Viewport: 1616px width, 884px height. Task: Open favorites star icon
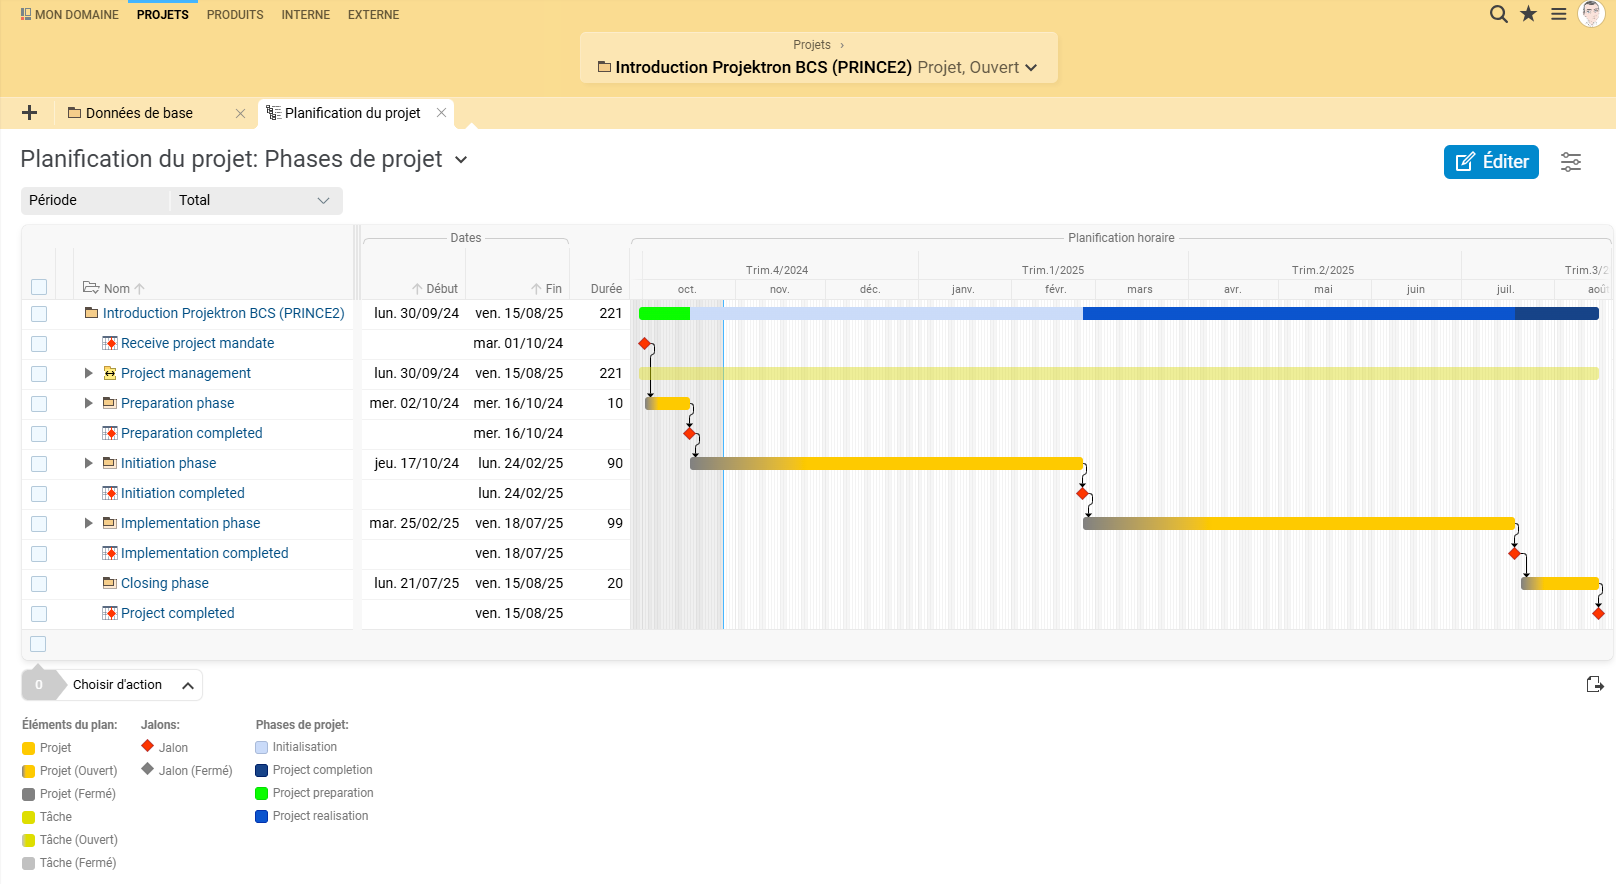pos(1528,14)
